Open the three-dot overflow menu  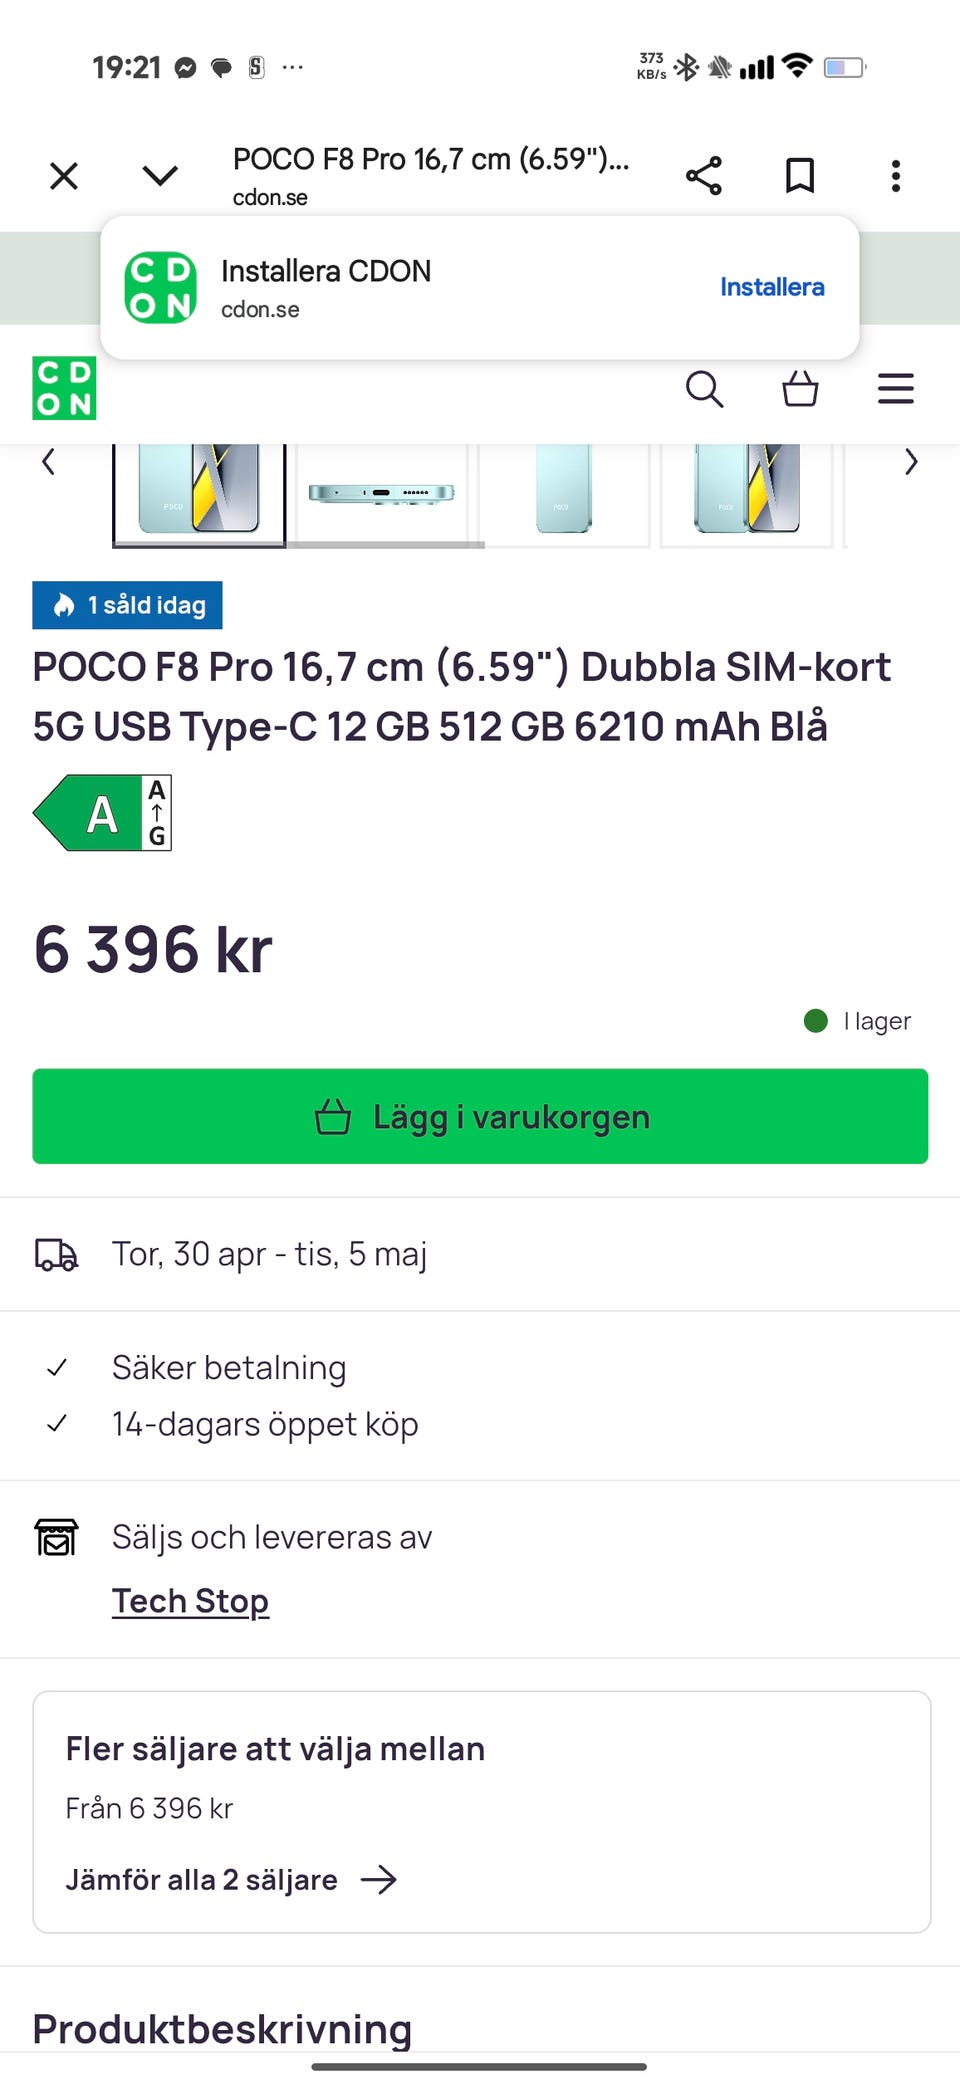pyautogui.click(x=896, y=176)
